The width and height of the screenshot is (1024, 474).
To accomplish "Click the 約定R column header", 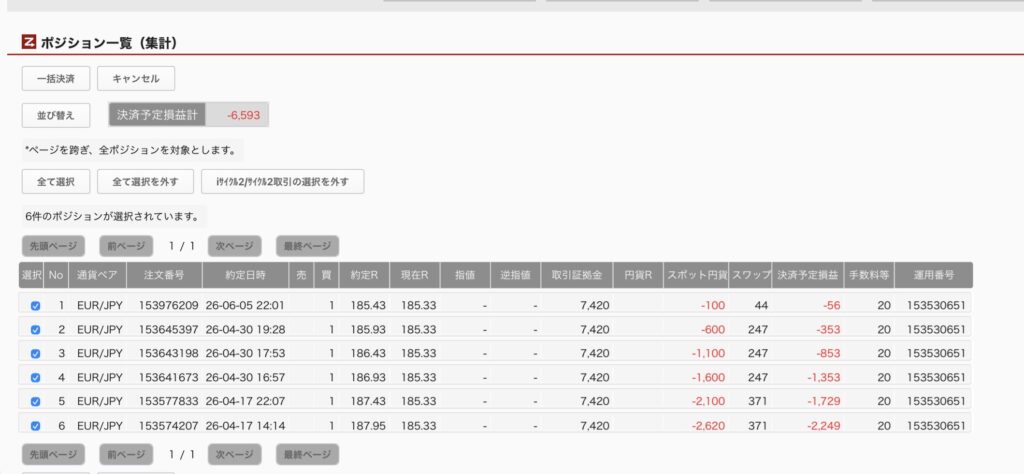I will pos(364,275).
